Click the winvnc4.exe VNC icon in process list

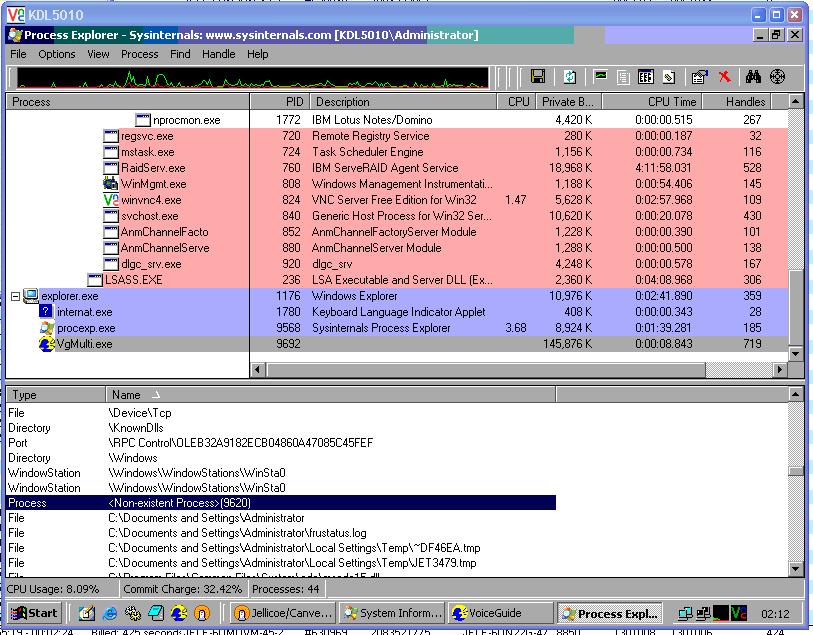tap(111, 200)
